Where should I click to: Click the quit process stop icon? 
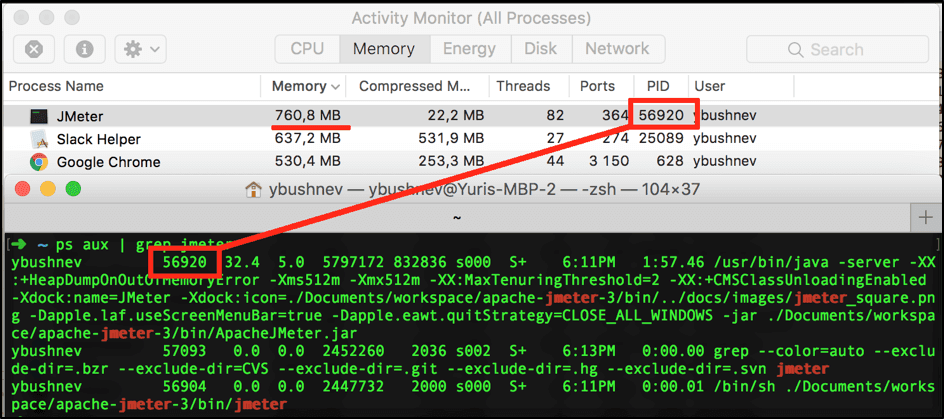pyautogui.click(x=33, y=49)
